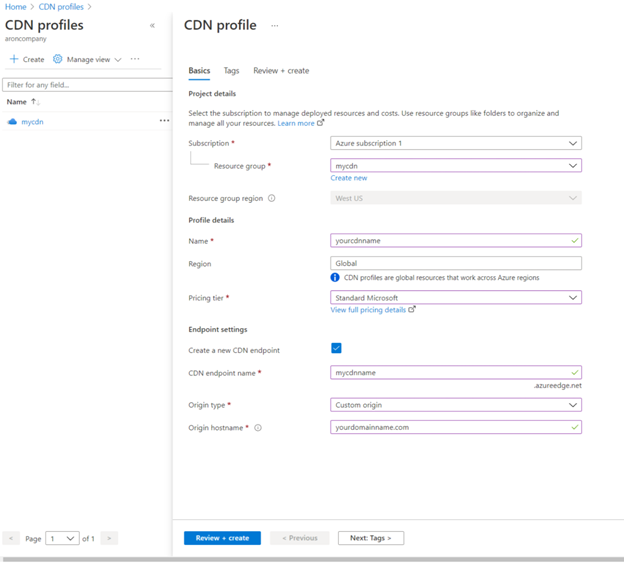This screenshot has height=568, width=624.
Task: Click the mycdn cloud icon
Action: click(12, 122)
